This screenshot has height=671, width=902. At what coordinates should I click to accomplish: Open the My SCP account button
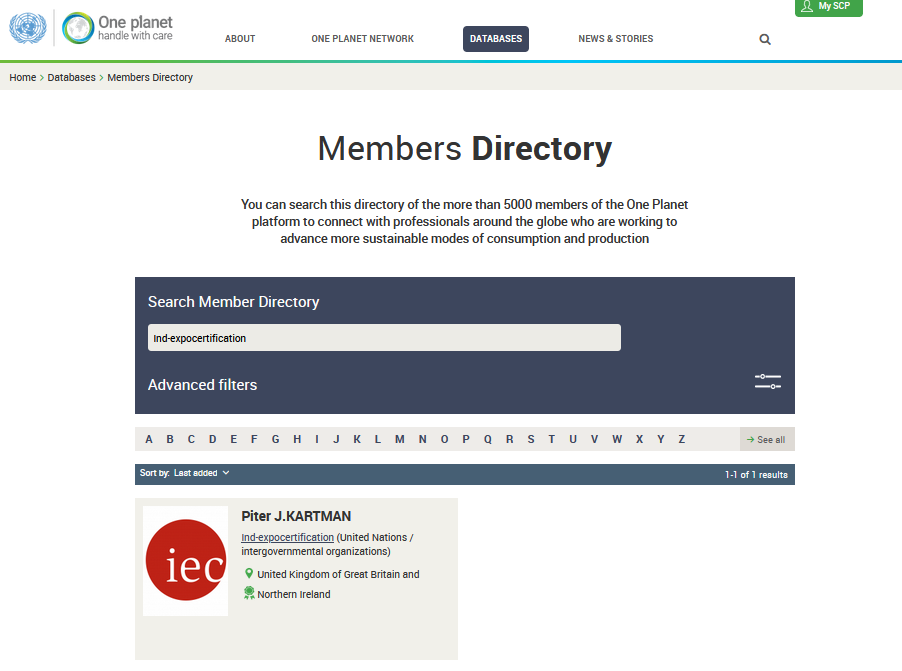(828, 7)
